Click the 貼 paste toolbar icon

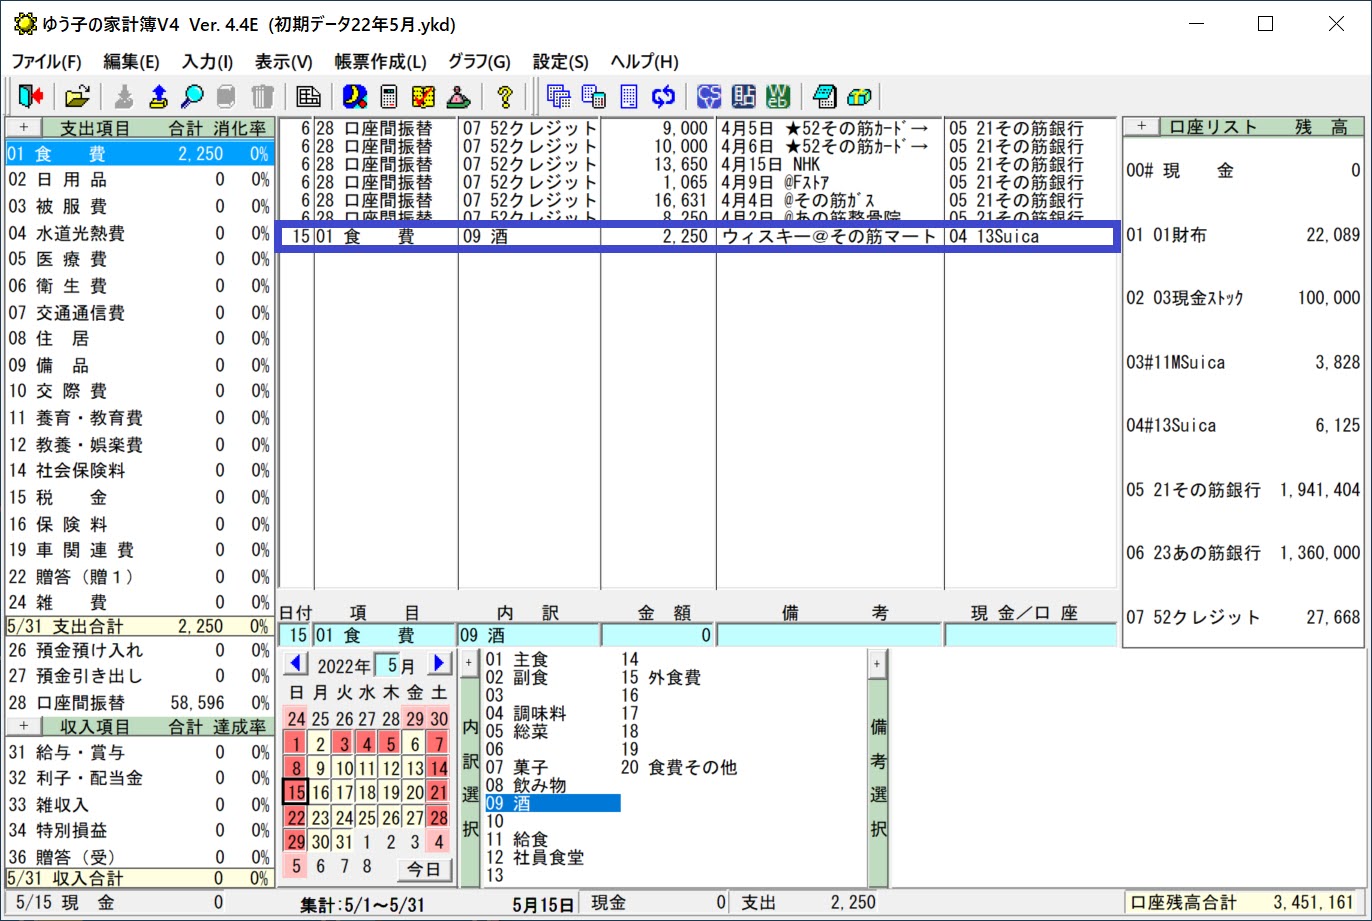point(743,97)
